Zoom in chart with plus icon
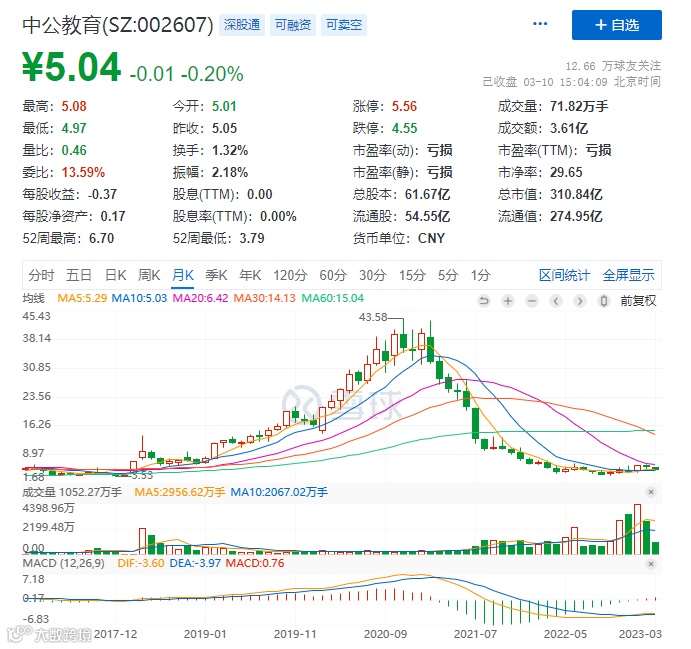 (x=508, y=301)
